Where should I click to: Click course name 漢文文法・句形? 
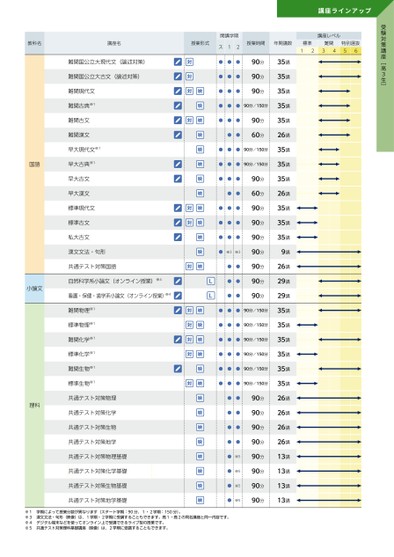[x=87, y=252]
